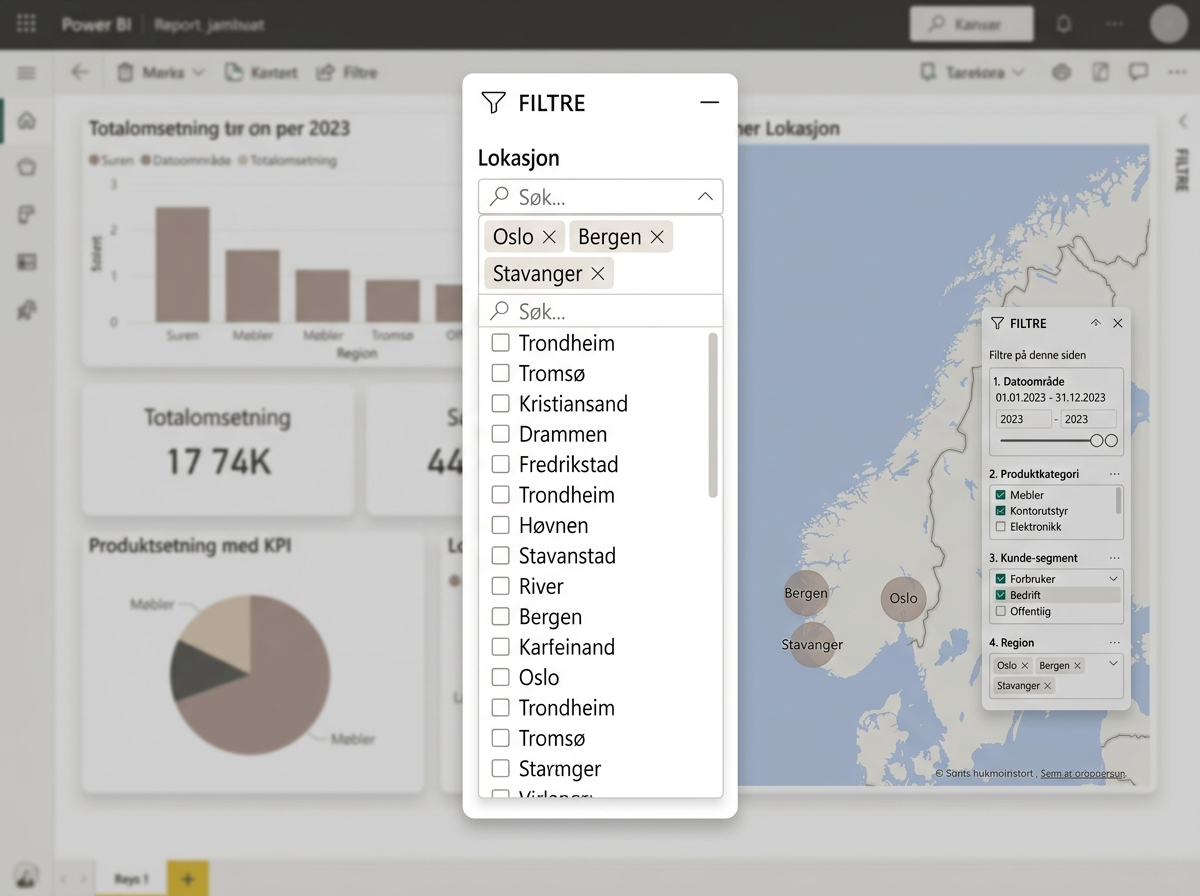Expand the Region filter dropdown chevron
The height and width of the screenshot is (896, 1200).
point(1113,664)
